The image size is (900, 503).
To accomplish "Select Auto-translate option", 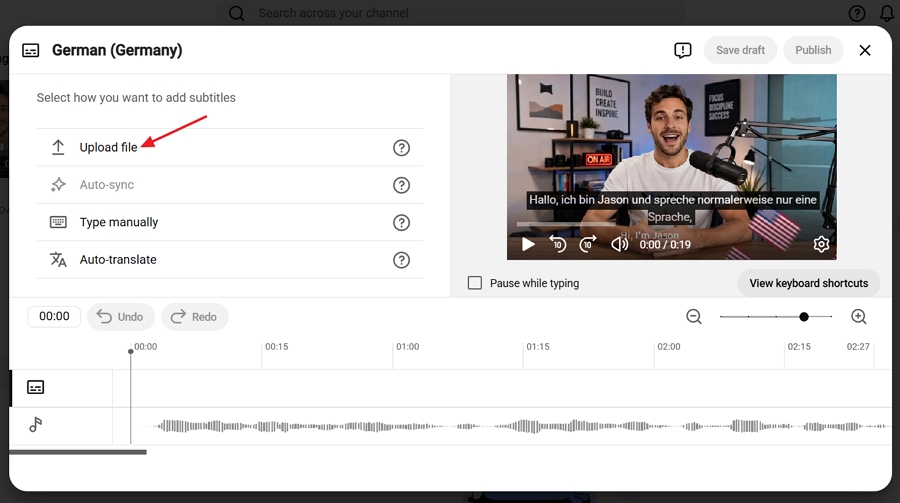I will tap(230, 260).
